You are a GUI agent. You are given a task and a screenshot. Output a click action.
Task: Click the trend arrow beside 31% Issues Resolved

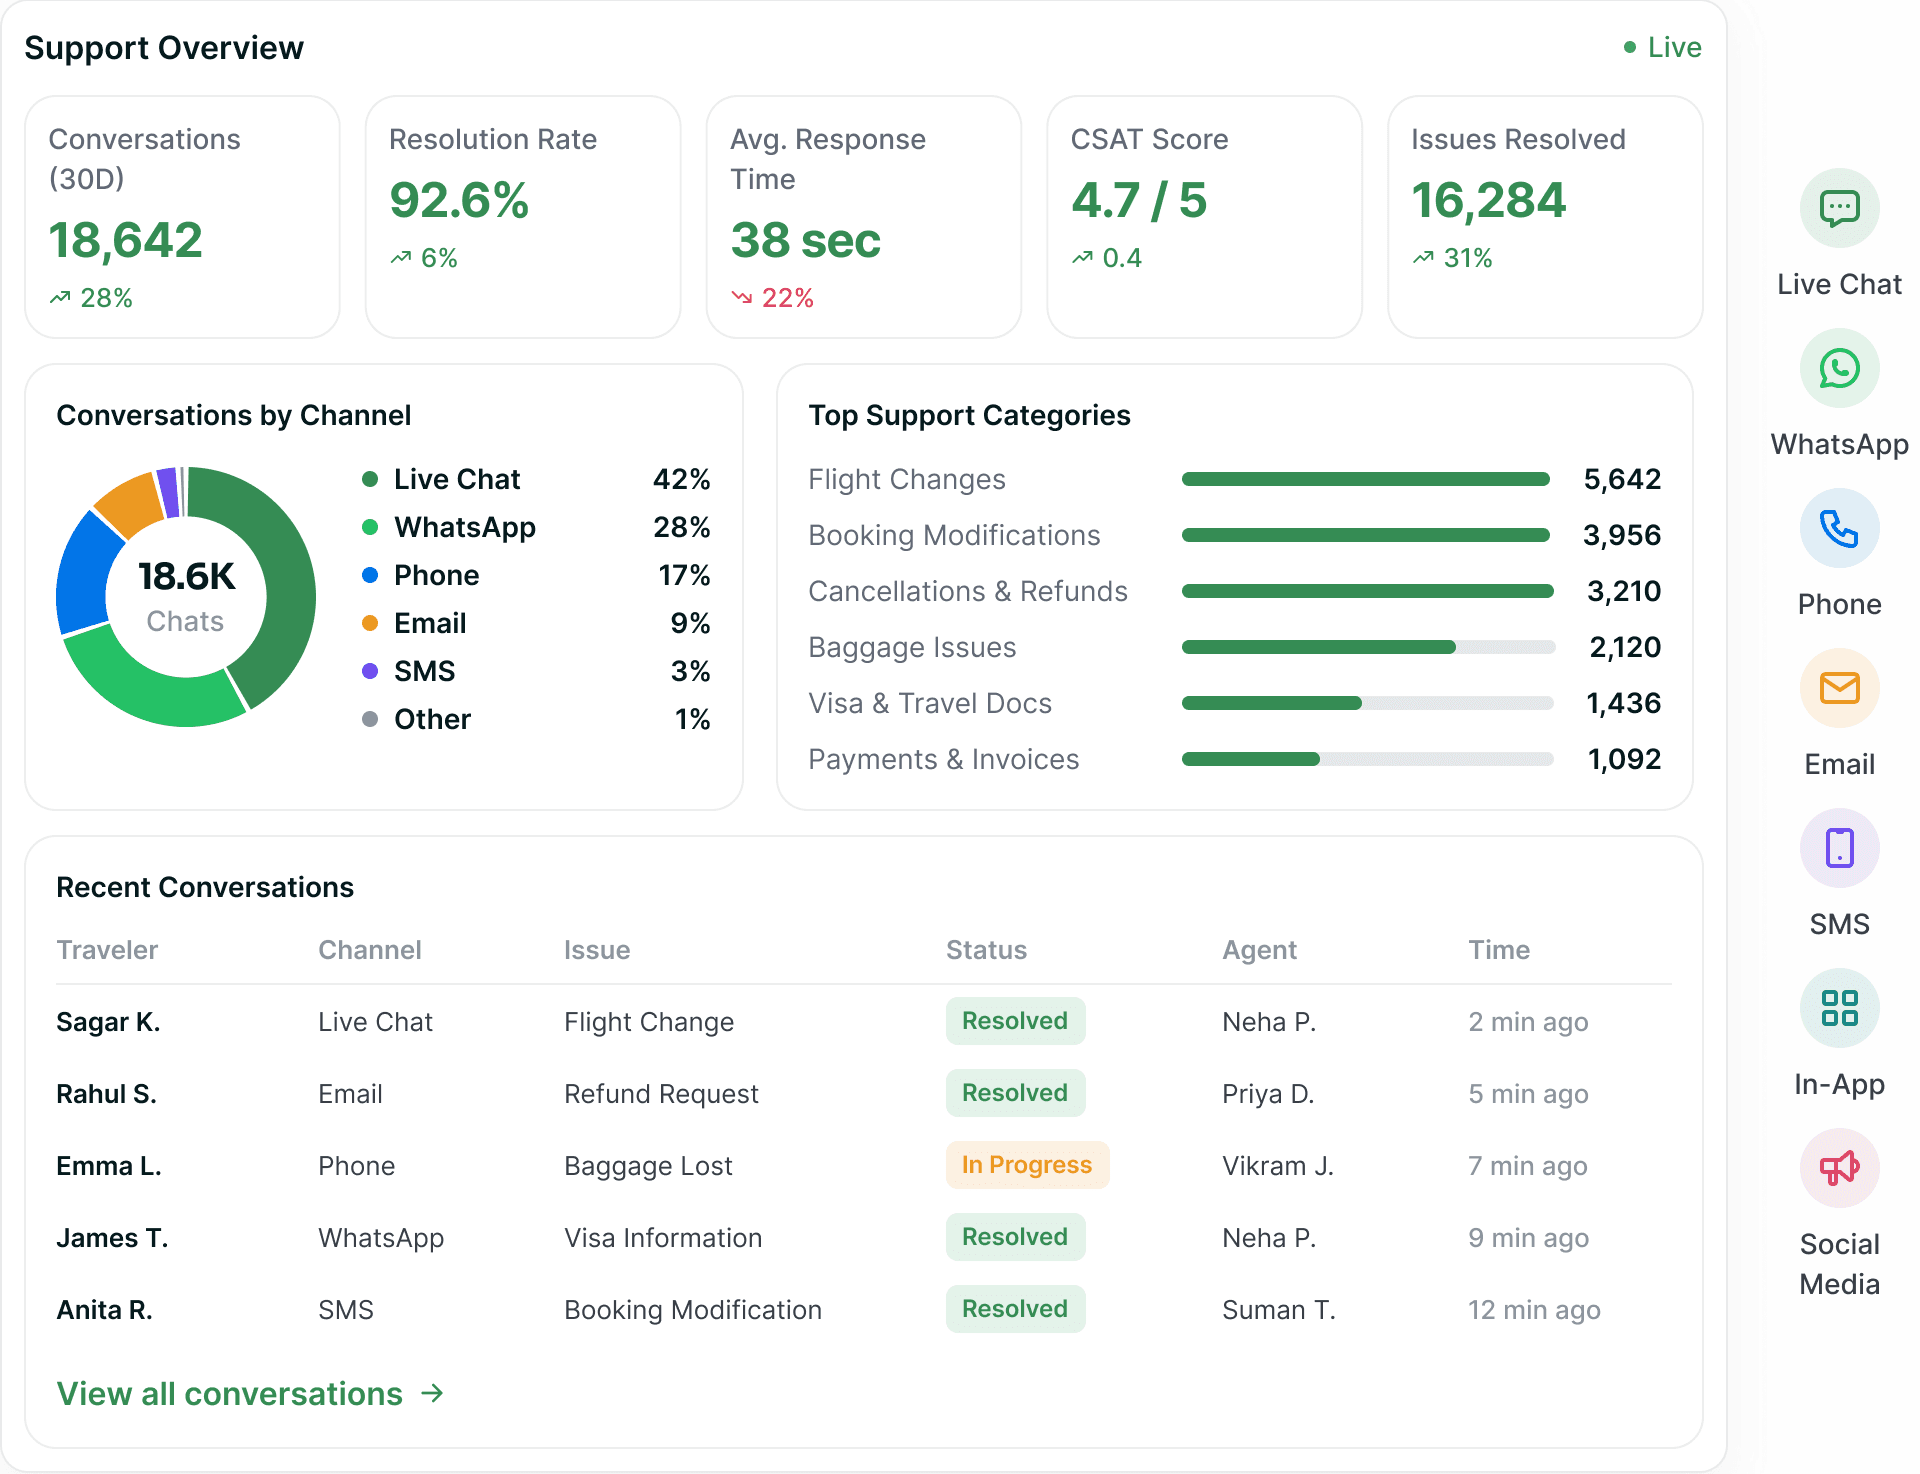click(1424, 258)
